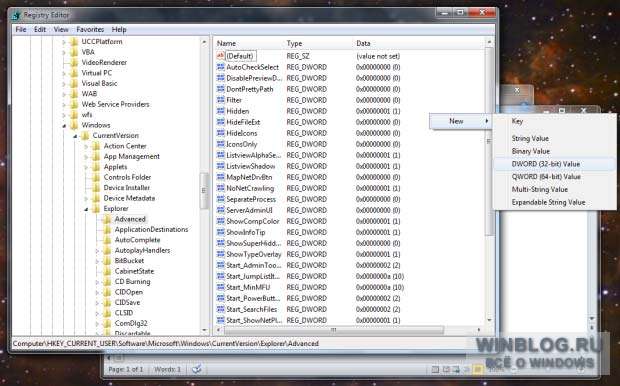
Task: Expand the App Management key
Action: [86, 157]
